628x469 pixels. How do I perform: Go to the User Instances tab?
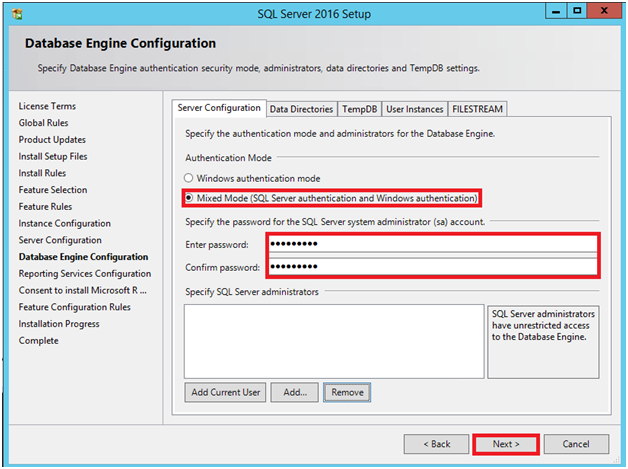pos(414,108)
